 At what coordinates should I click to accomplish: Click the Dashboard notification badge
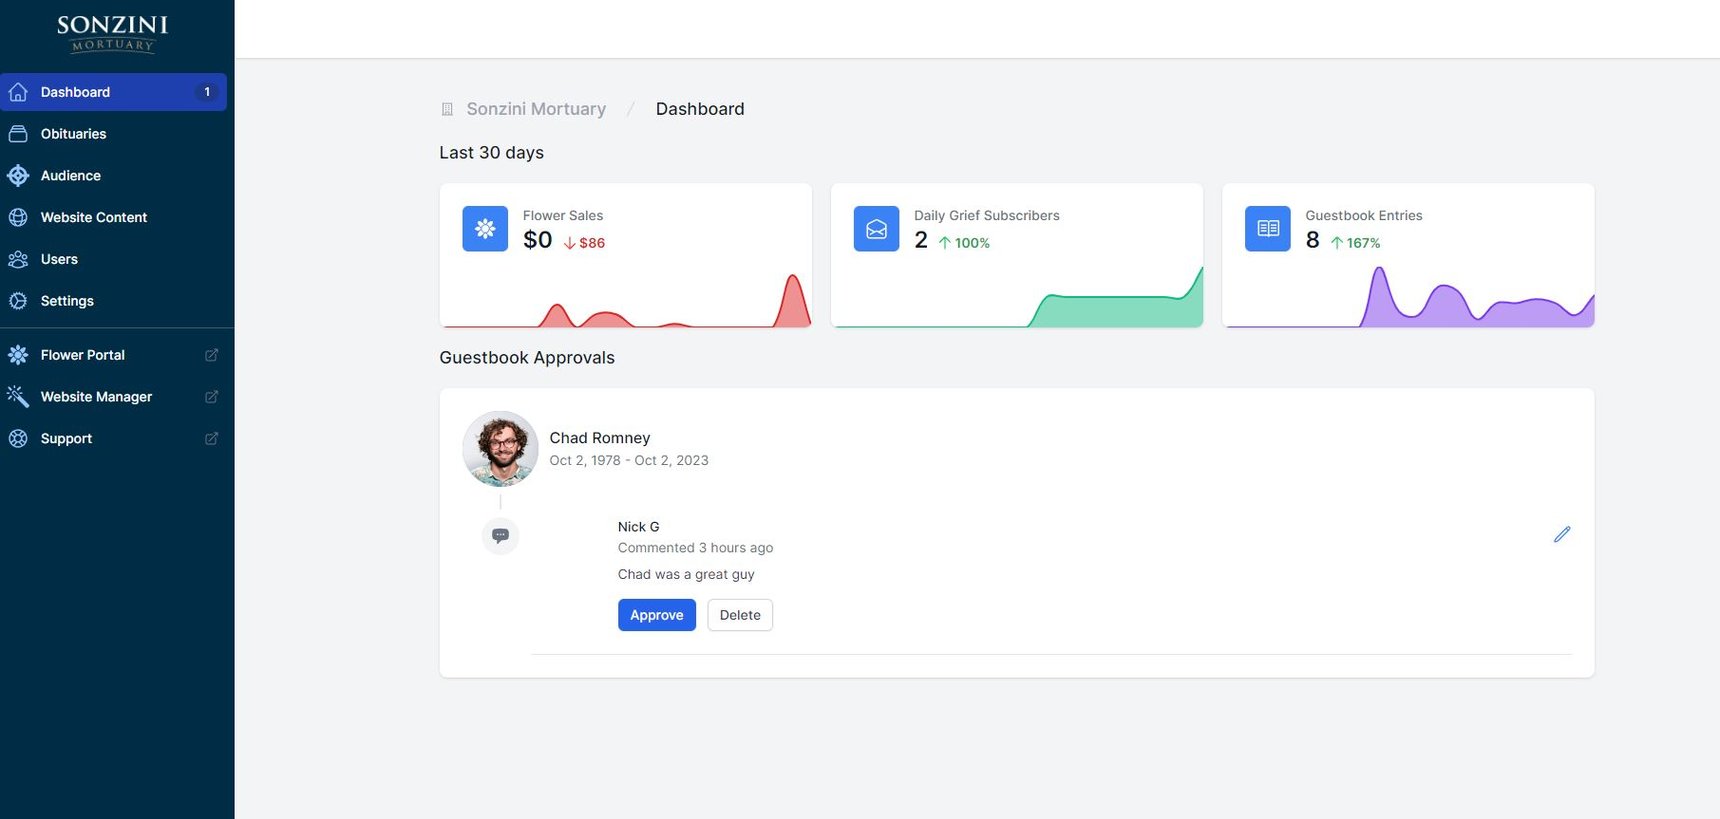(207, 92)
